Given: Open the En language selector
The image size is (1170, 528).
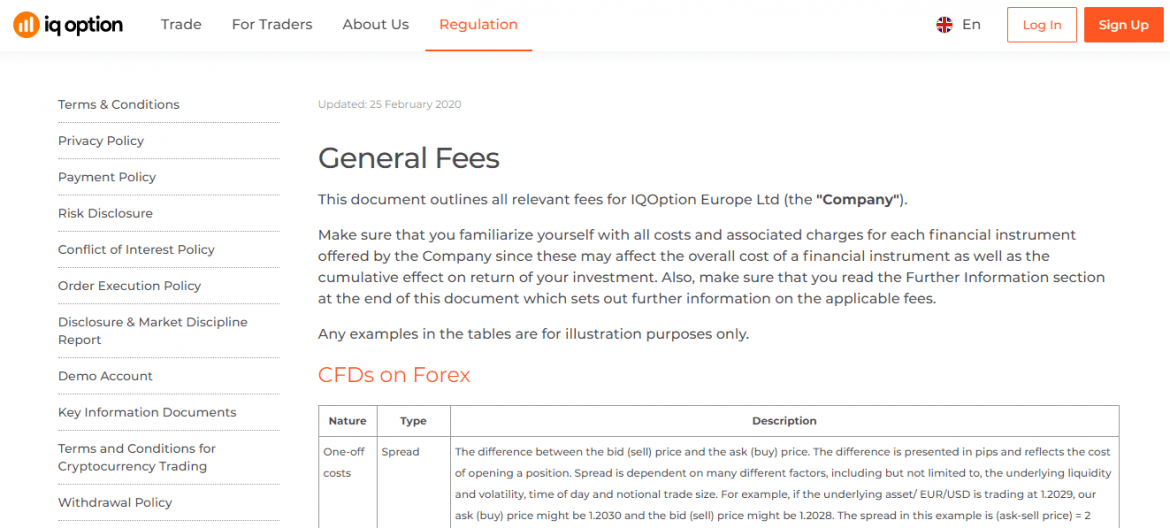Looking at the screenshot, I should tap(971, 25).
